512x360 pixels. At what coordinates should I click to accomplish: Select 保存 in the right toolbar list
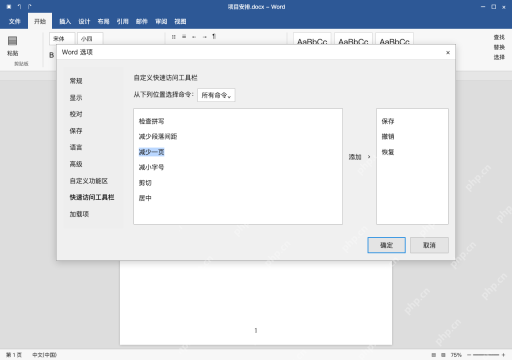pyautogui.click(x=388, y=121)
